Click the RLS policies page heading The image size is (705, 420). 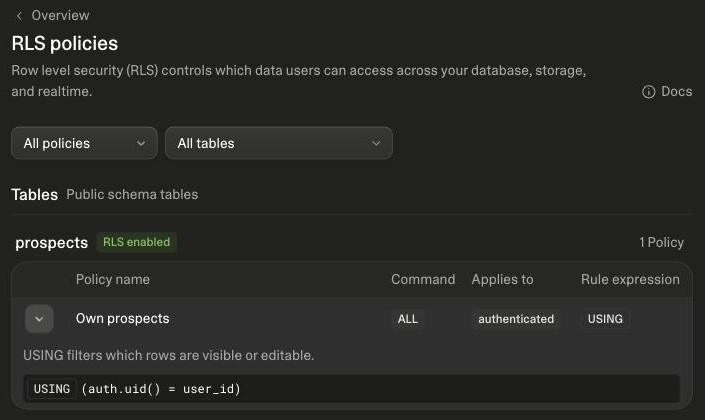[65, 44]
